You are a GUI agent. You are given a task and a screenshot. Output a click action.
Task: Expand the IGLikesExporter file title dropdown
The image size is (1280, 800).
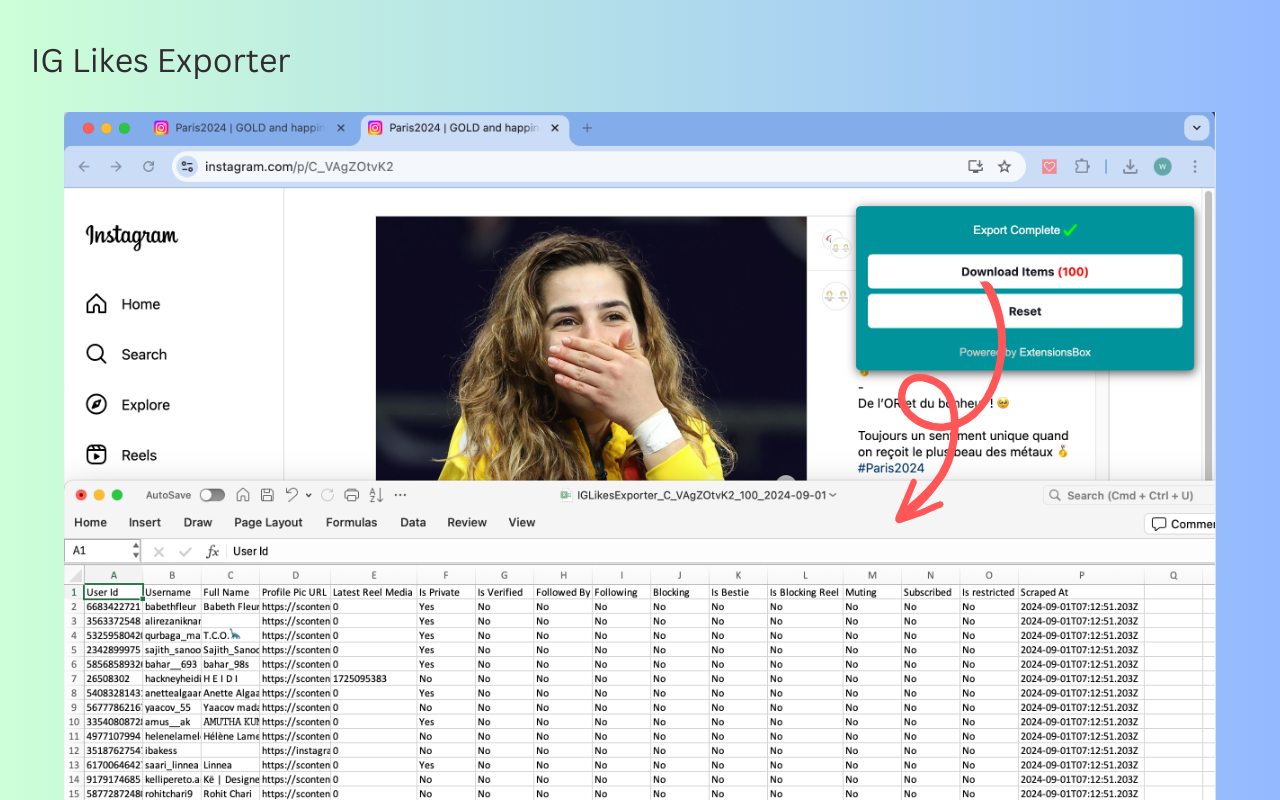[x=832, y=495]
